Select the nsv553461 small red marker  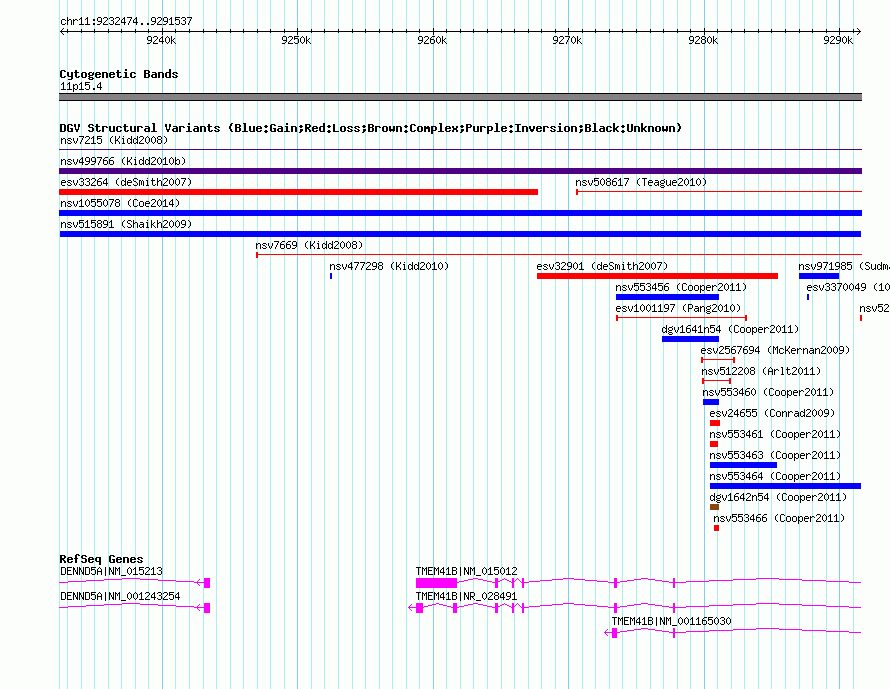pyautogui.click(x=713, y=444)
